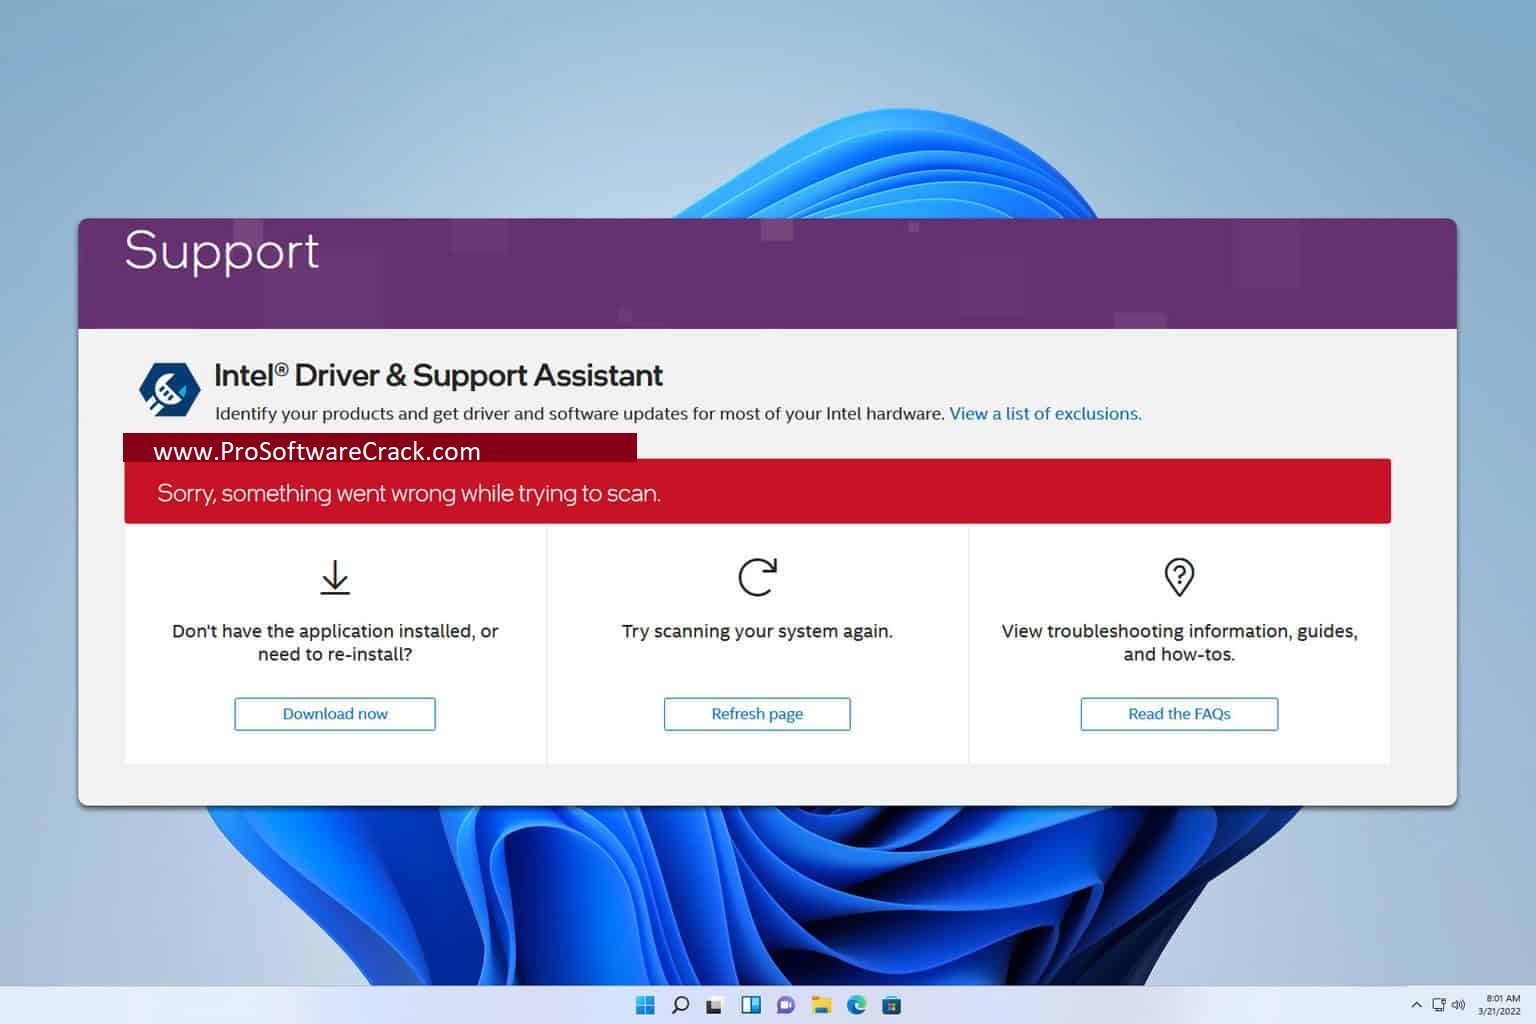Click the volume speaker tray icon
1536x1024 pixels.
pyautogui.click(x=1458, y=1005)
